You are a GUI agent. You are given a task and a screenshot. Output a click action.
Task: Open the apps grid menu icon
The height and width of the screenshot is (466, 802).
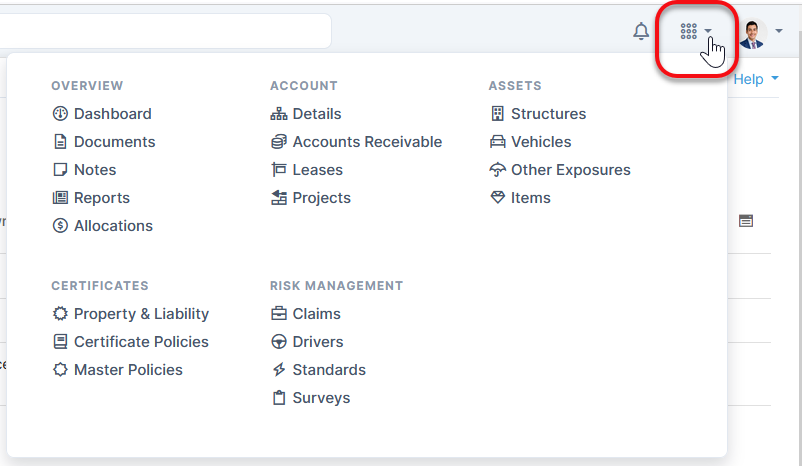pyautogui.click(x=688, y=32)
